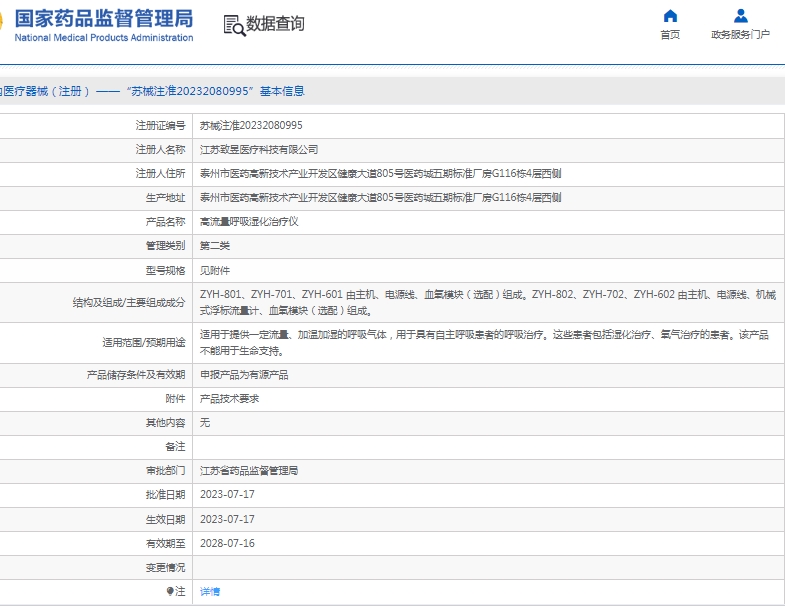Click the 数据查询 search document icon
The width and height of the screenshot is (785, 613).
click(234, 26)
